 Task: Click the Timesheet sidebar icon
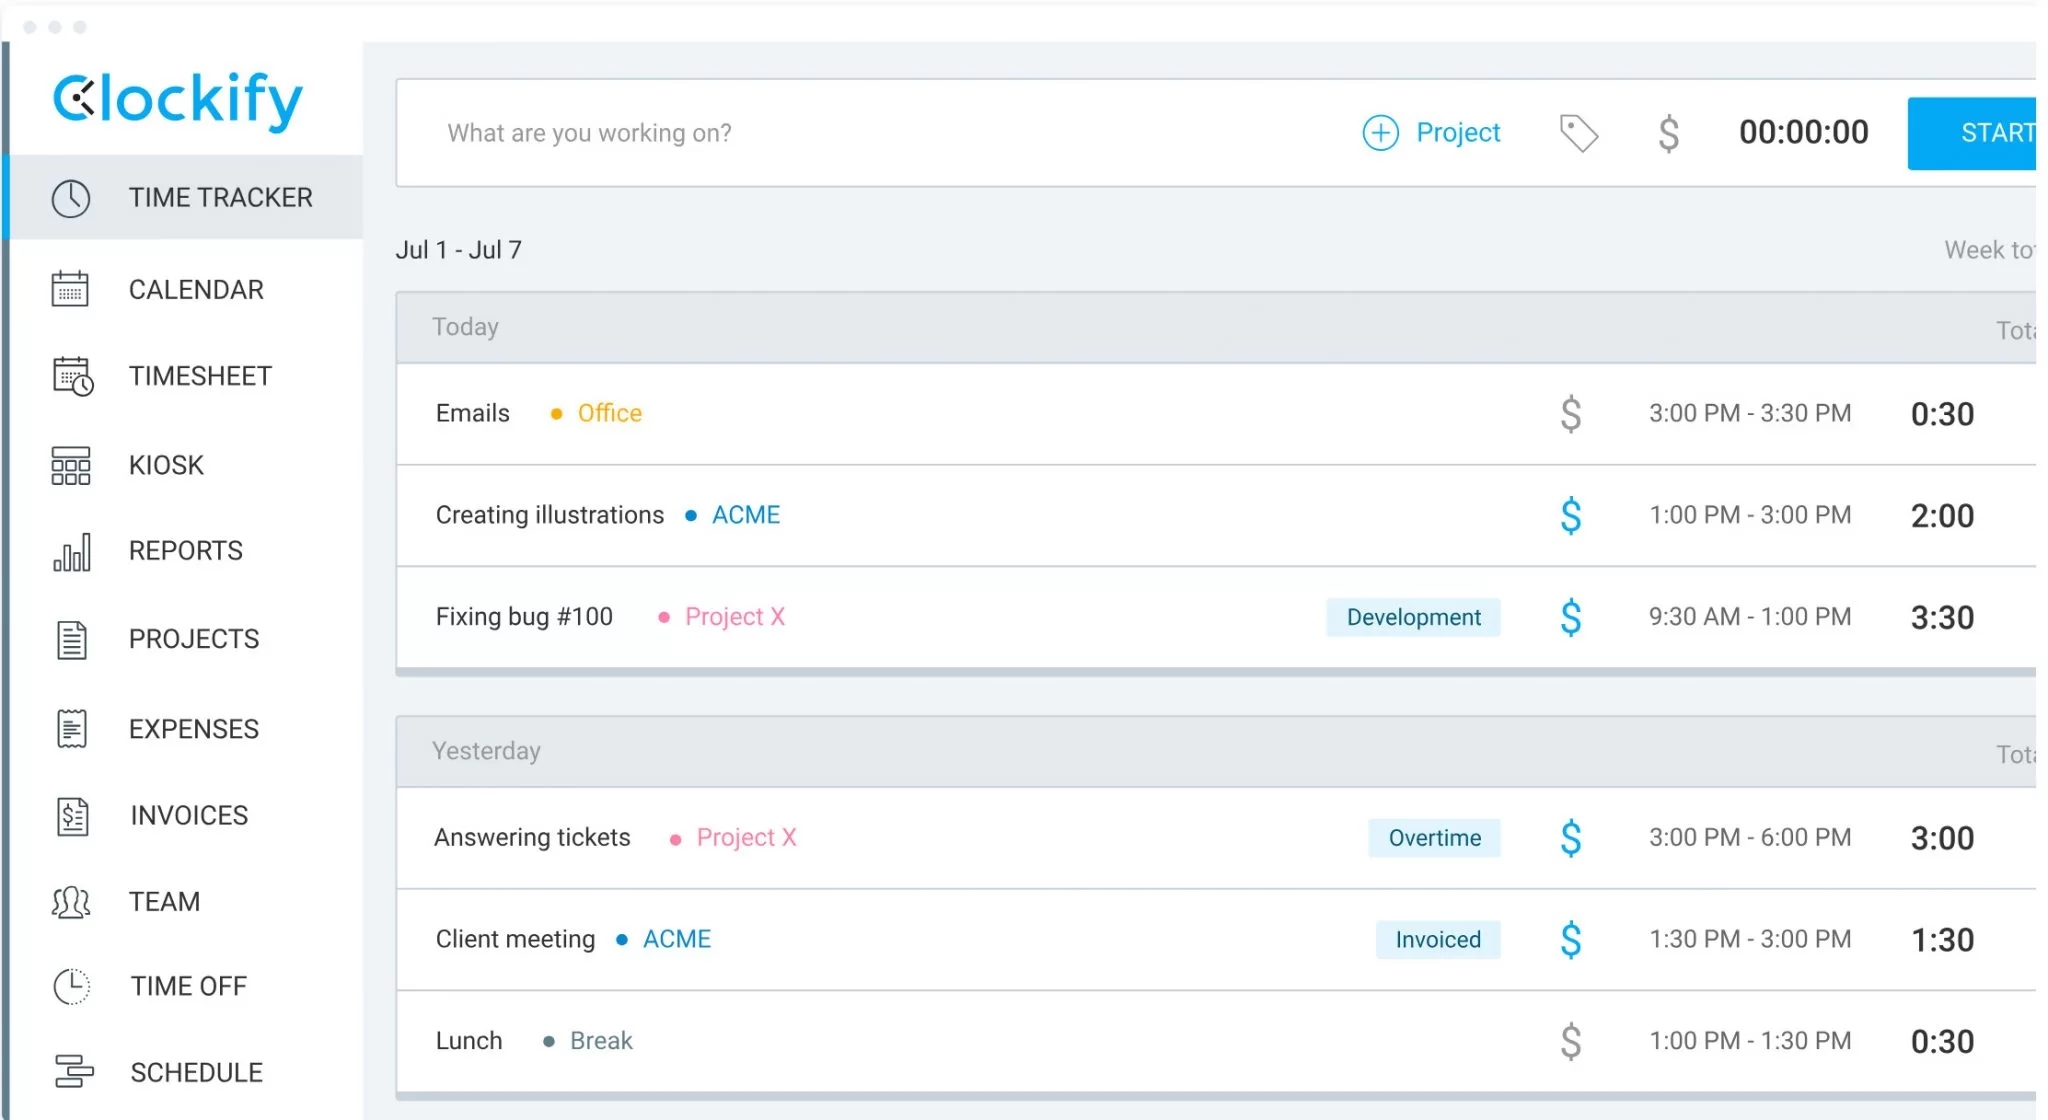click(x=72, y=376)
